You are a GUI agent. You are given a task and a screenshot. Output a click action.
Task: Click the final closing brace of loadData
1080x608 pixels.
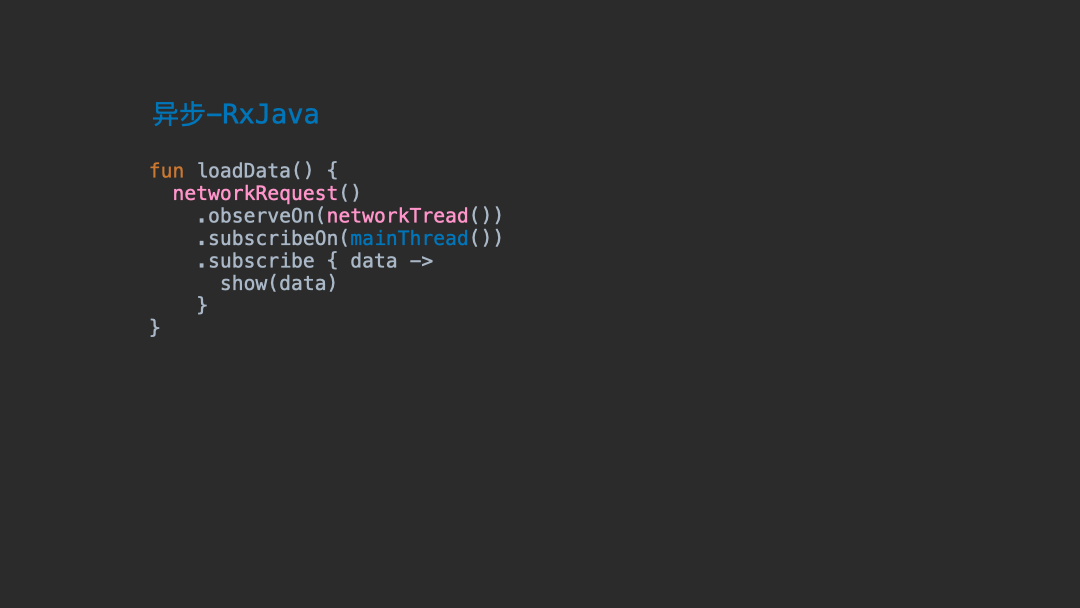155,328
